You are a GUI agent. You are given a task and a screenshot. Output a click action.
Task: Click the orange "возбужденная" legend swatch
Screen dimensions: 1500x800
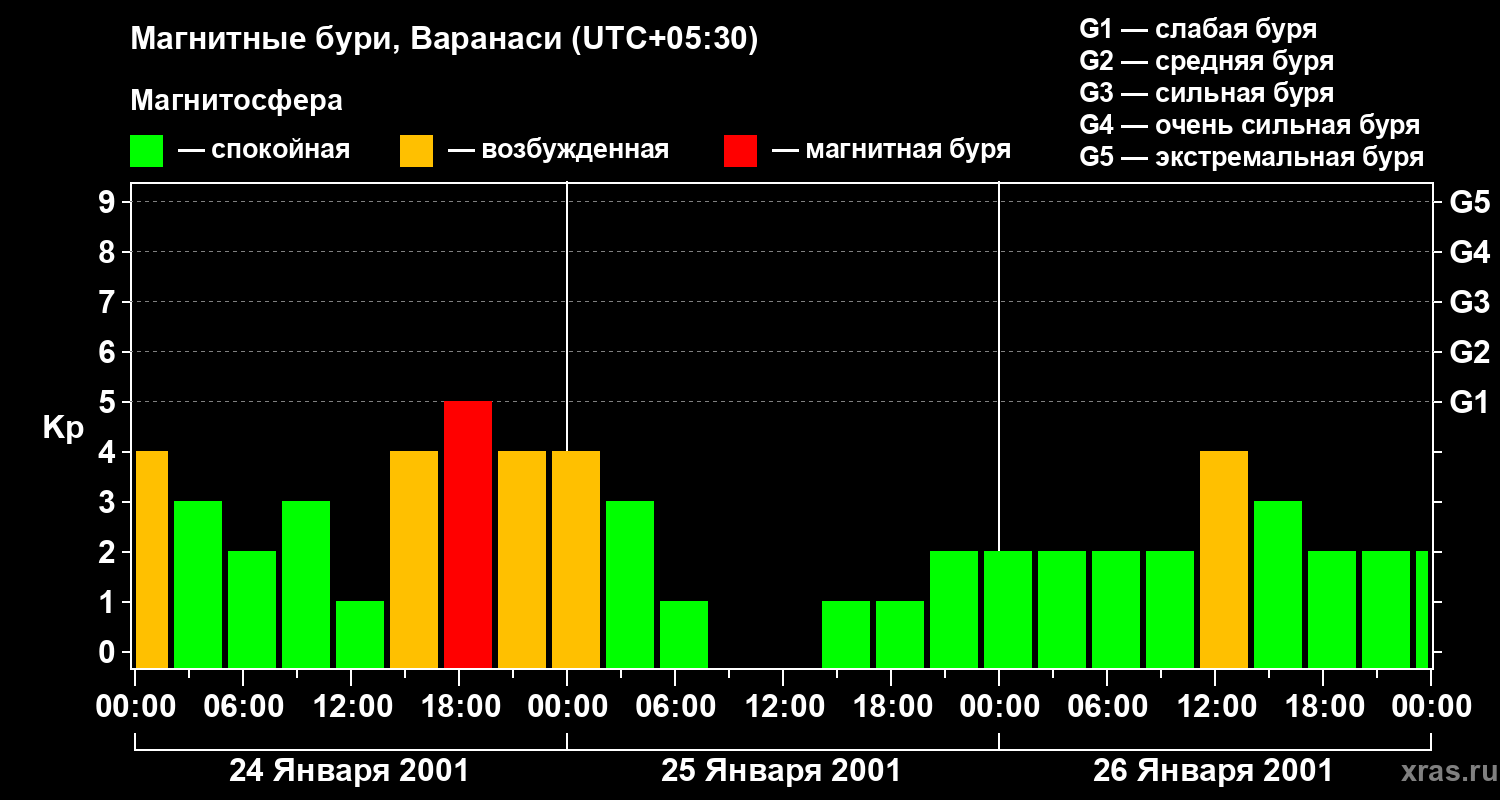coord(416,151)
